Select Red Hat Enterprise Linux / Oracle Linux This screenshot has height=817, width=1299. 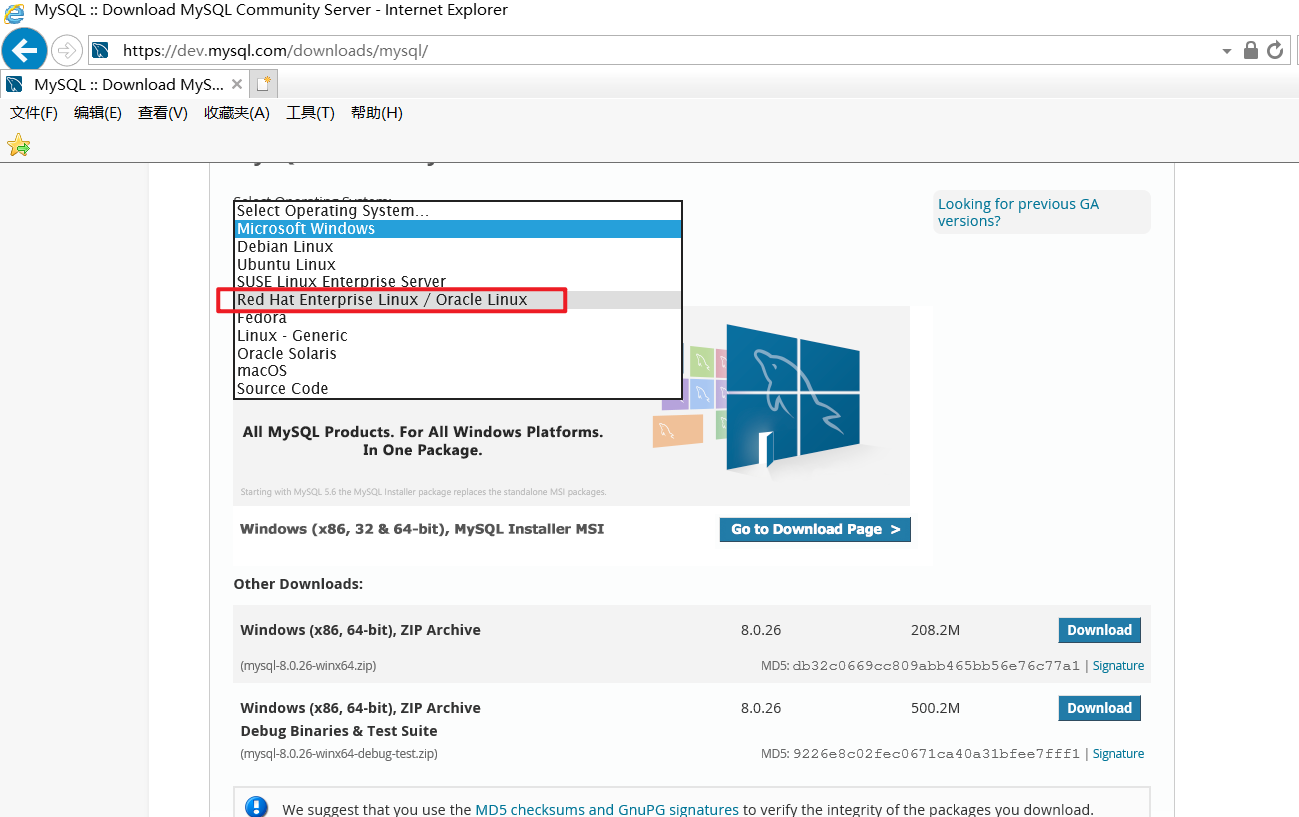pyautogui.click(x=458, y=300)
